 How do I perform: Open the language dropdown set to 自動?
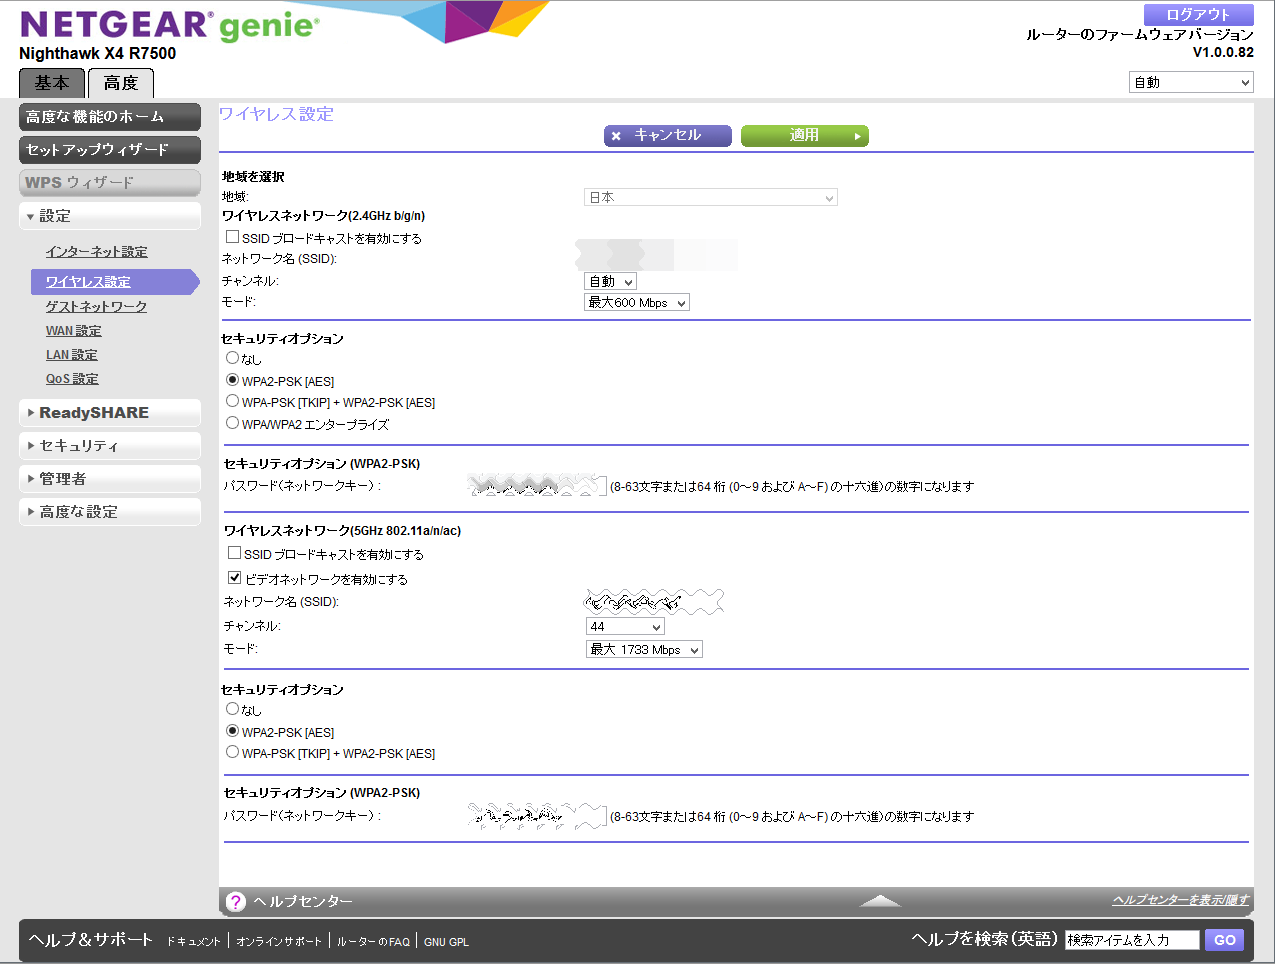[x=1191, y=83]
